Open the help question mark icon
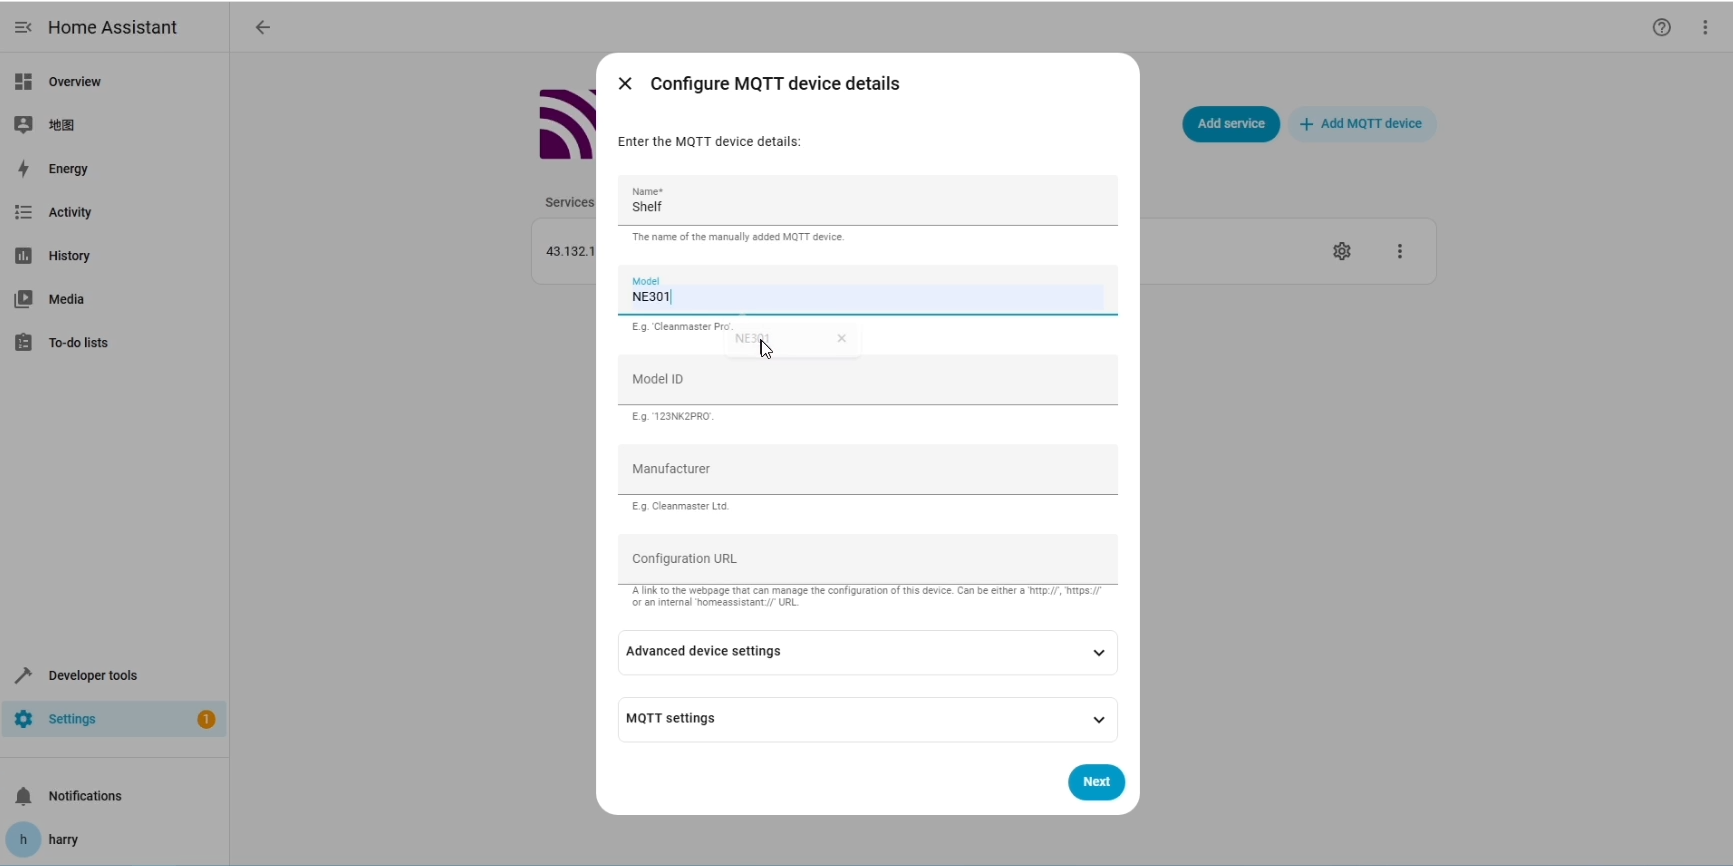The image size is (1733, 866). (1661, 28)
